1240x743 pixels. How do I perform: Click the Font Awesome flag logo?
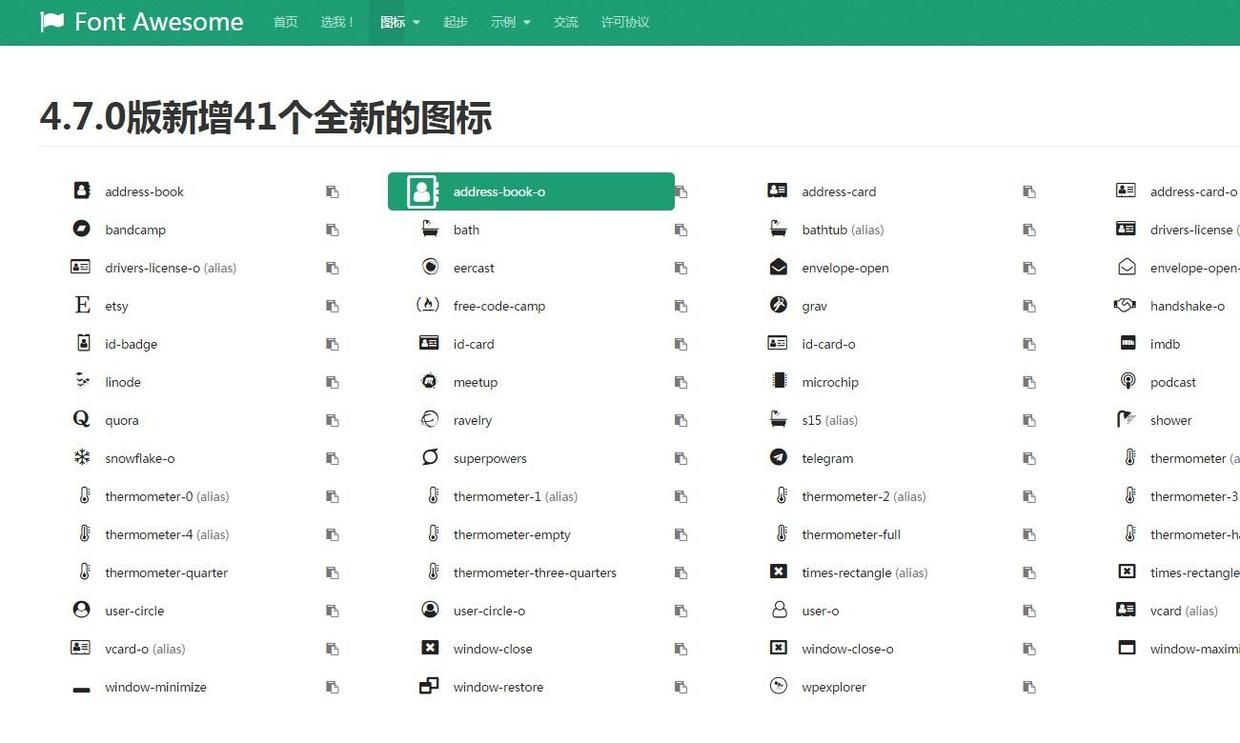[52, 21]
